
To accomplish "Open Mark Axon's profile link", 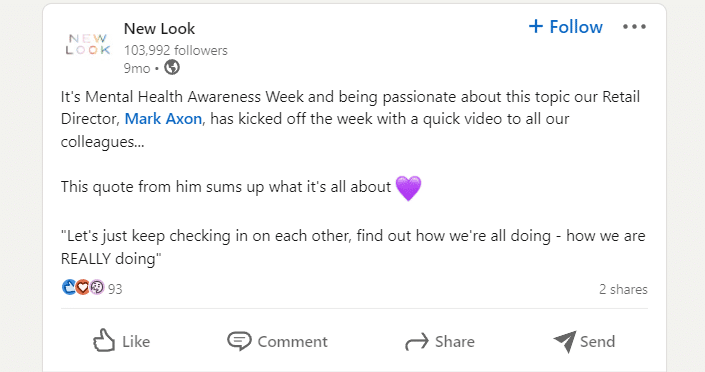I will pos(163,119).
